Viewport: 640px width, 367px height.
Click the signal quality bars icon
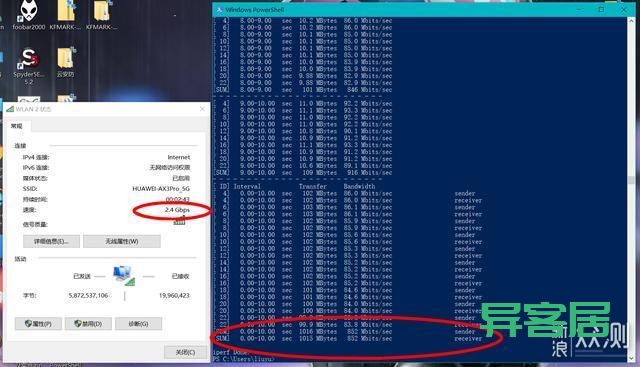(x=180, y=221)
